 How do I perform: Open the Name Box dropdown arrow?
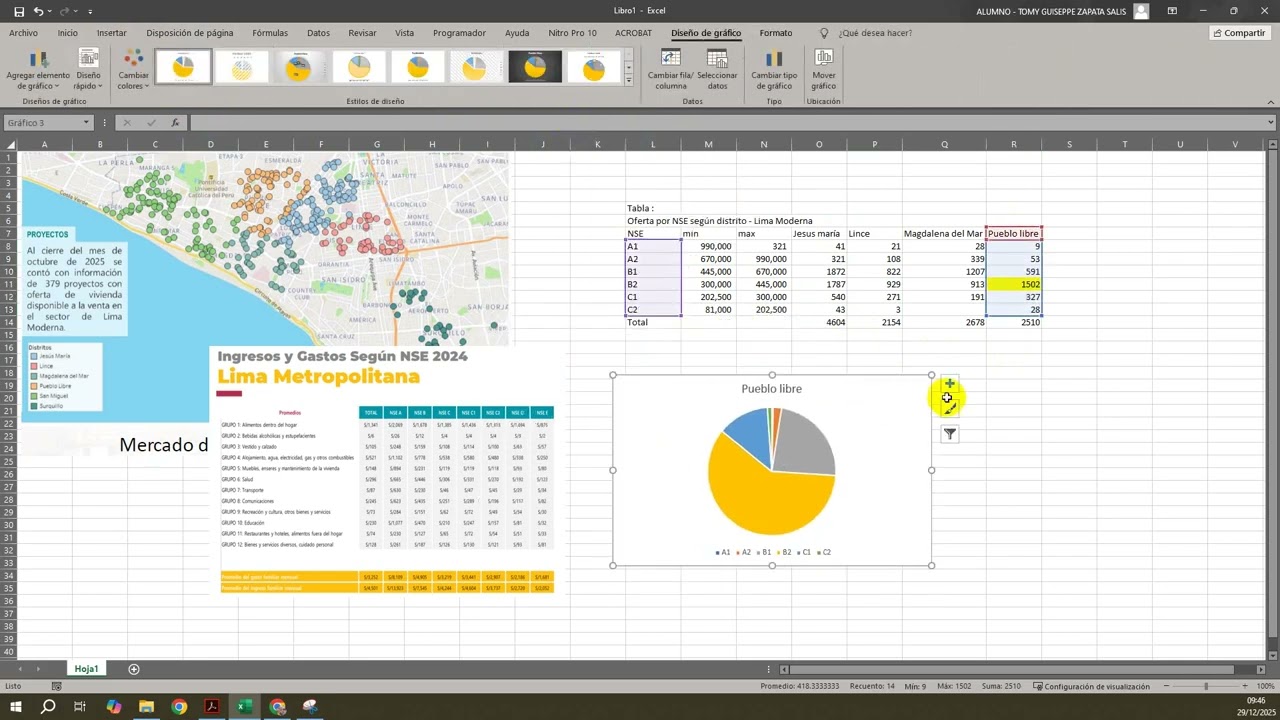coord(86,123)
